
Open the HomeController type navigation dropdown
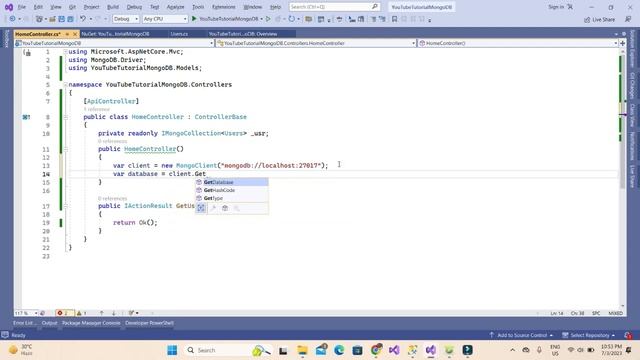pyautogui.click(x=316, y=43)
